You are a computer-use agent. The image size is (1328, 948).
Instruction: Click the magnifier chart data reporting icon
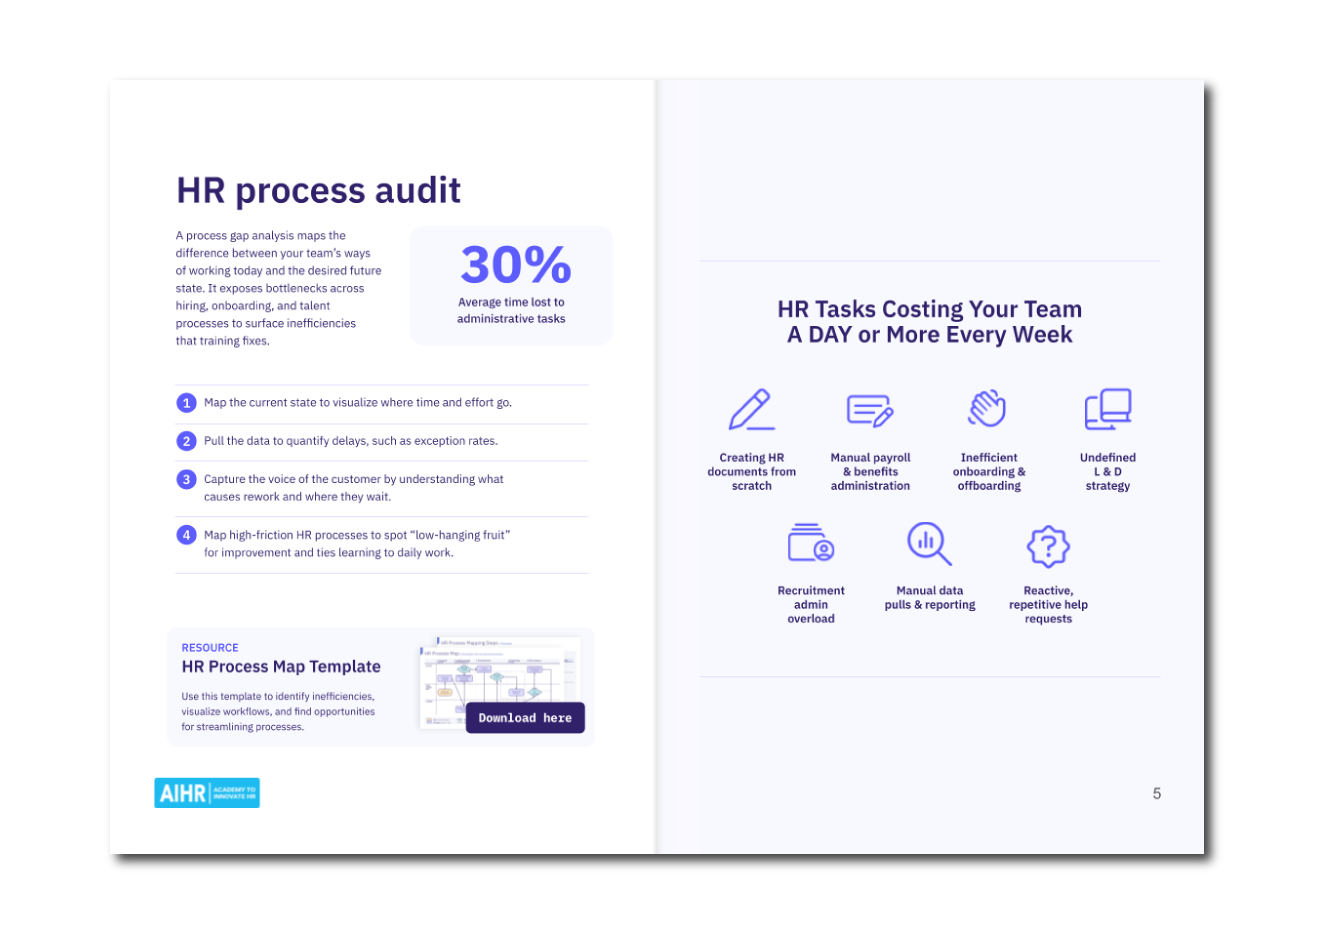[929, 543]
